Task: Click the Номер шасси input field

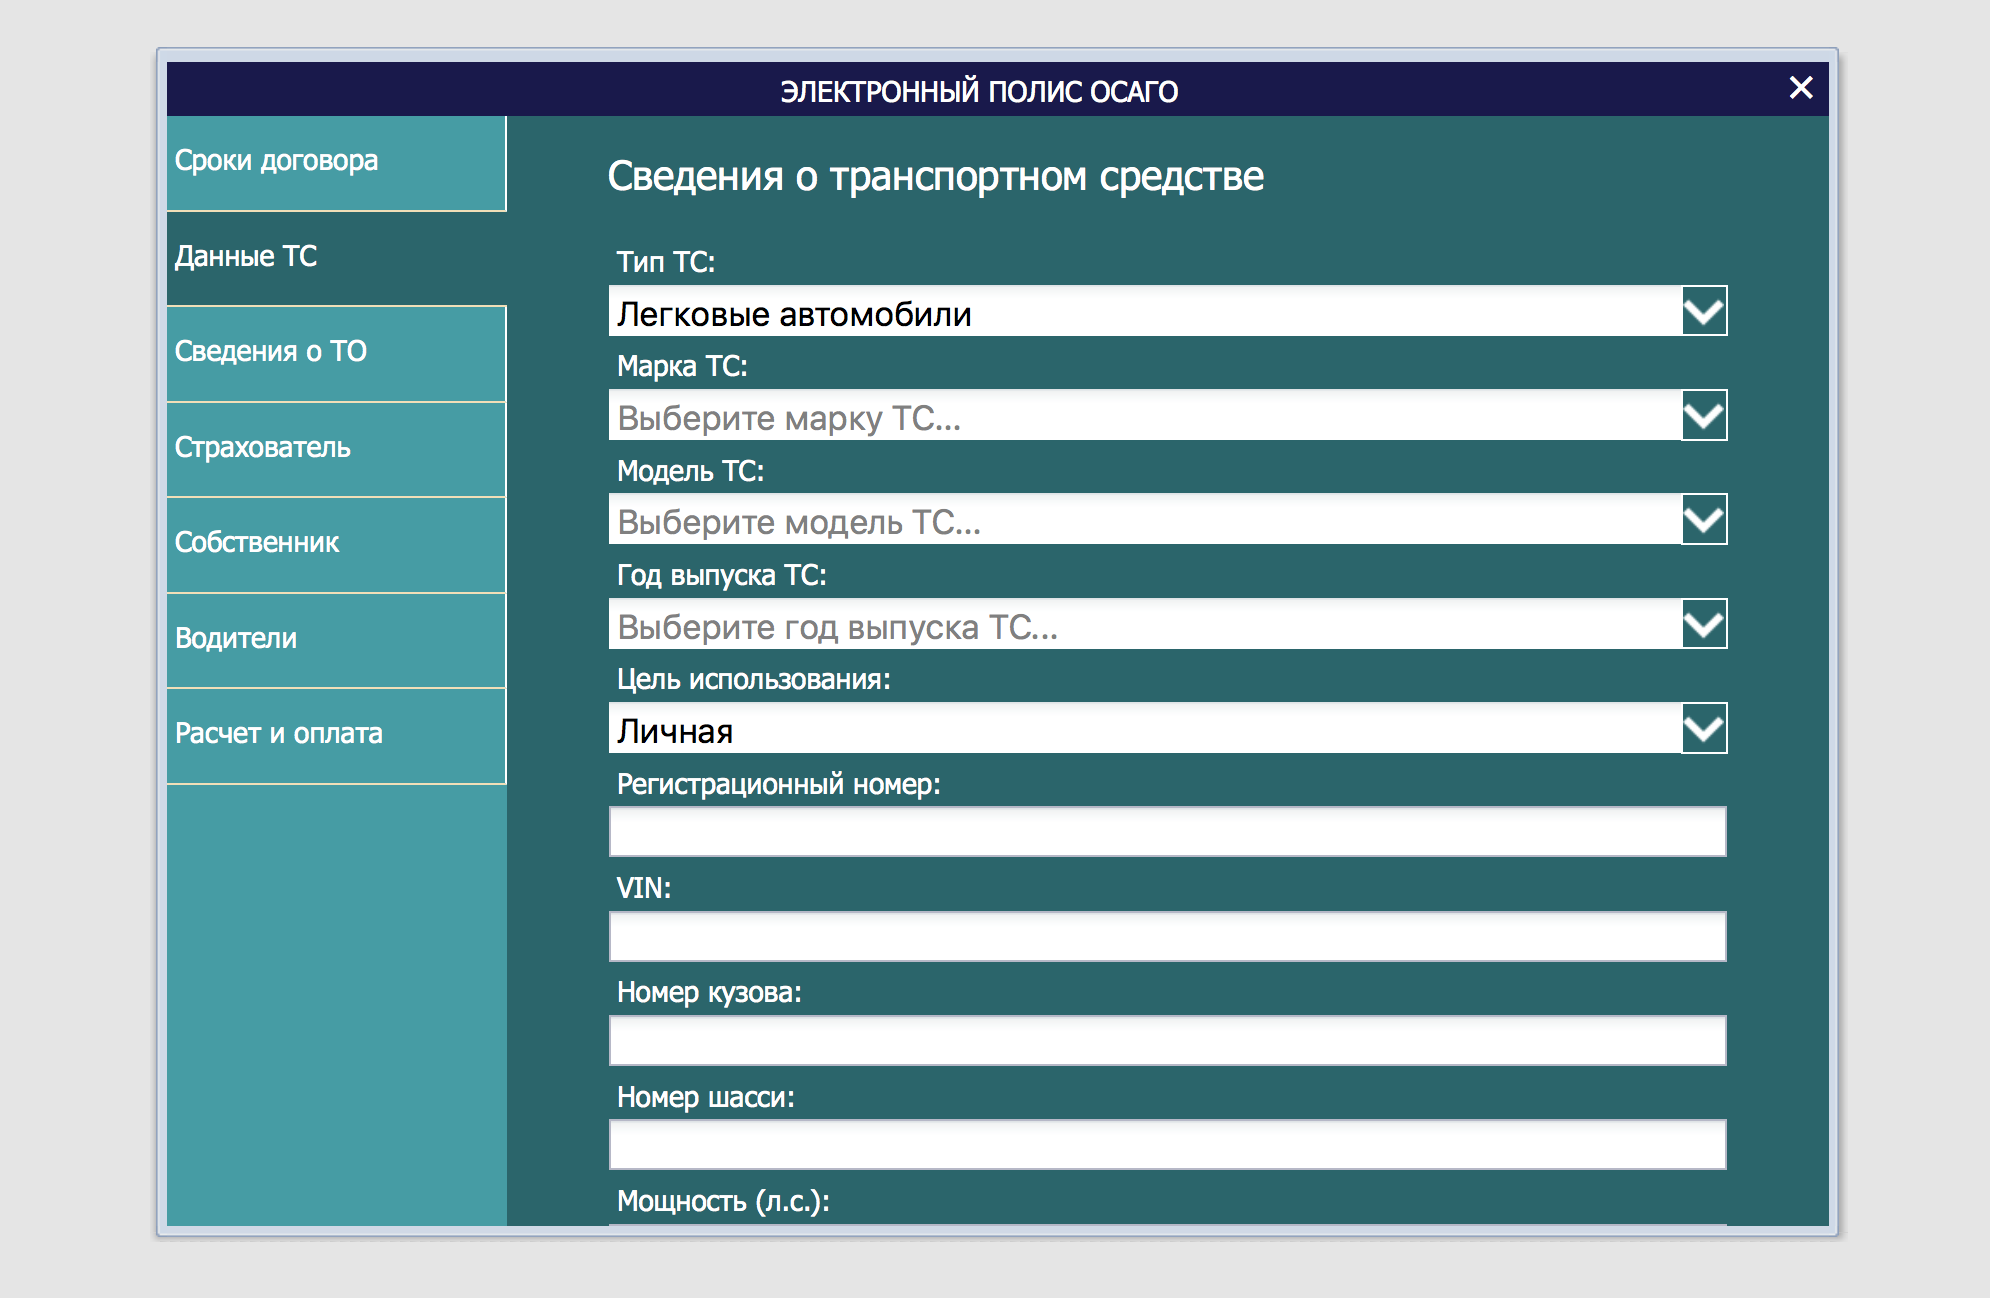Action: coord(1167,1145)
